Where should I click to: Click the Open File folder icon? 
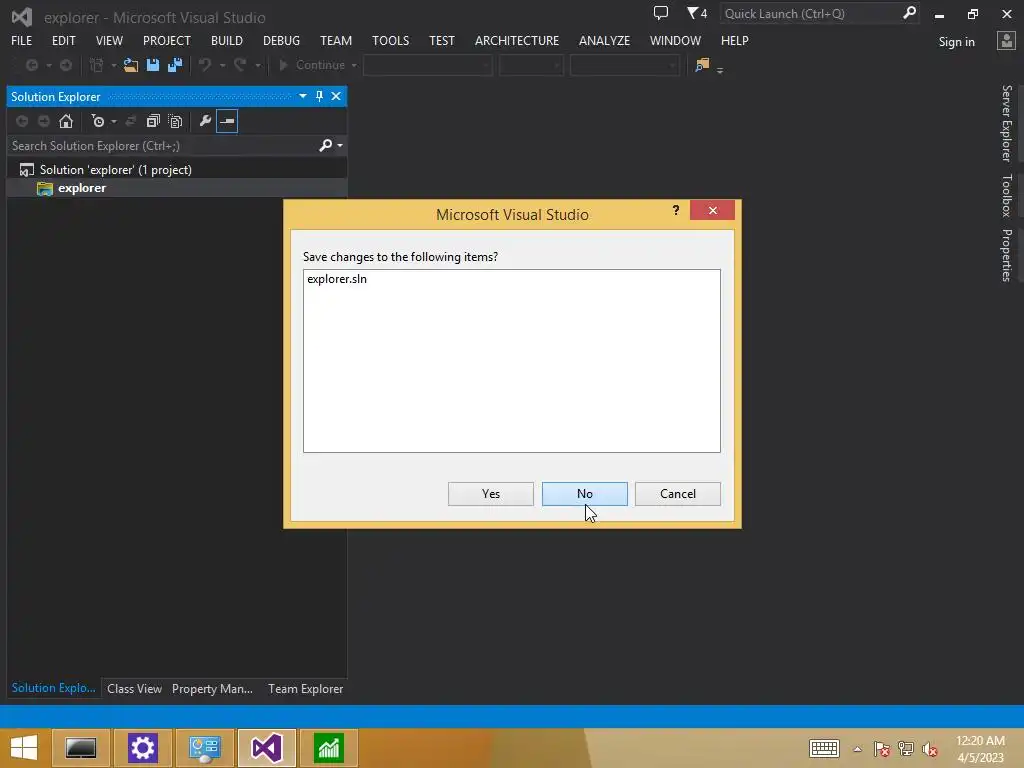(x=131, y=65)
